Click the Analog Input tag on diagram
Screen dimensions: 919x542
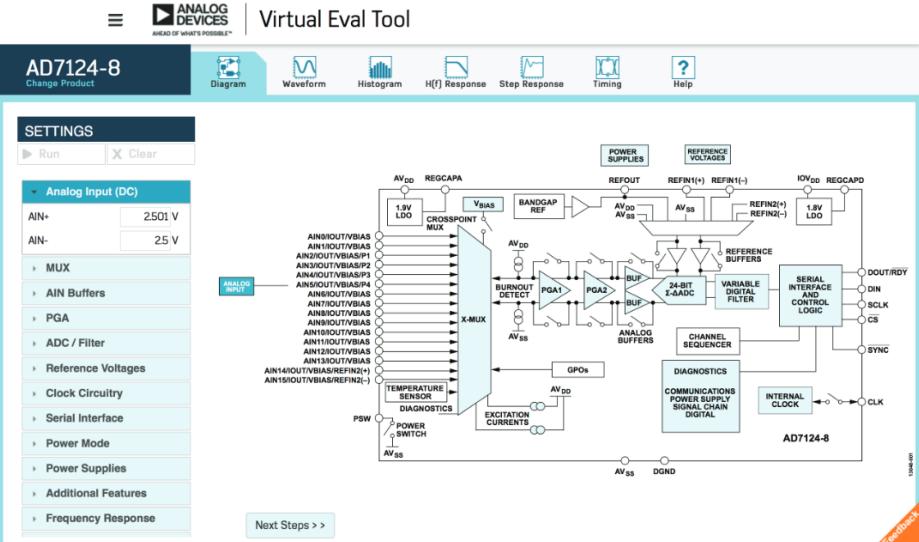[x=237, y=289]
